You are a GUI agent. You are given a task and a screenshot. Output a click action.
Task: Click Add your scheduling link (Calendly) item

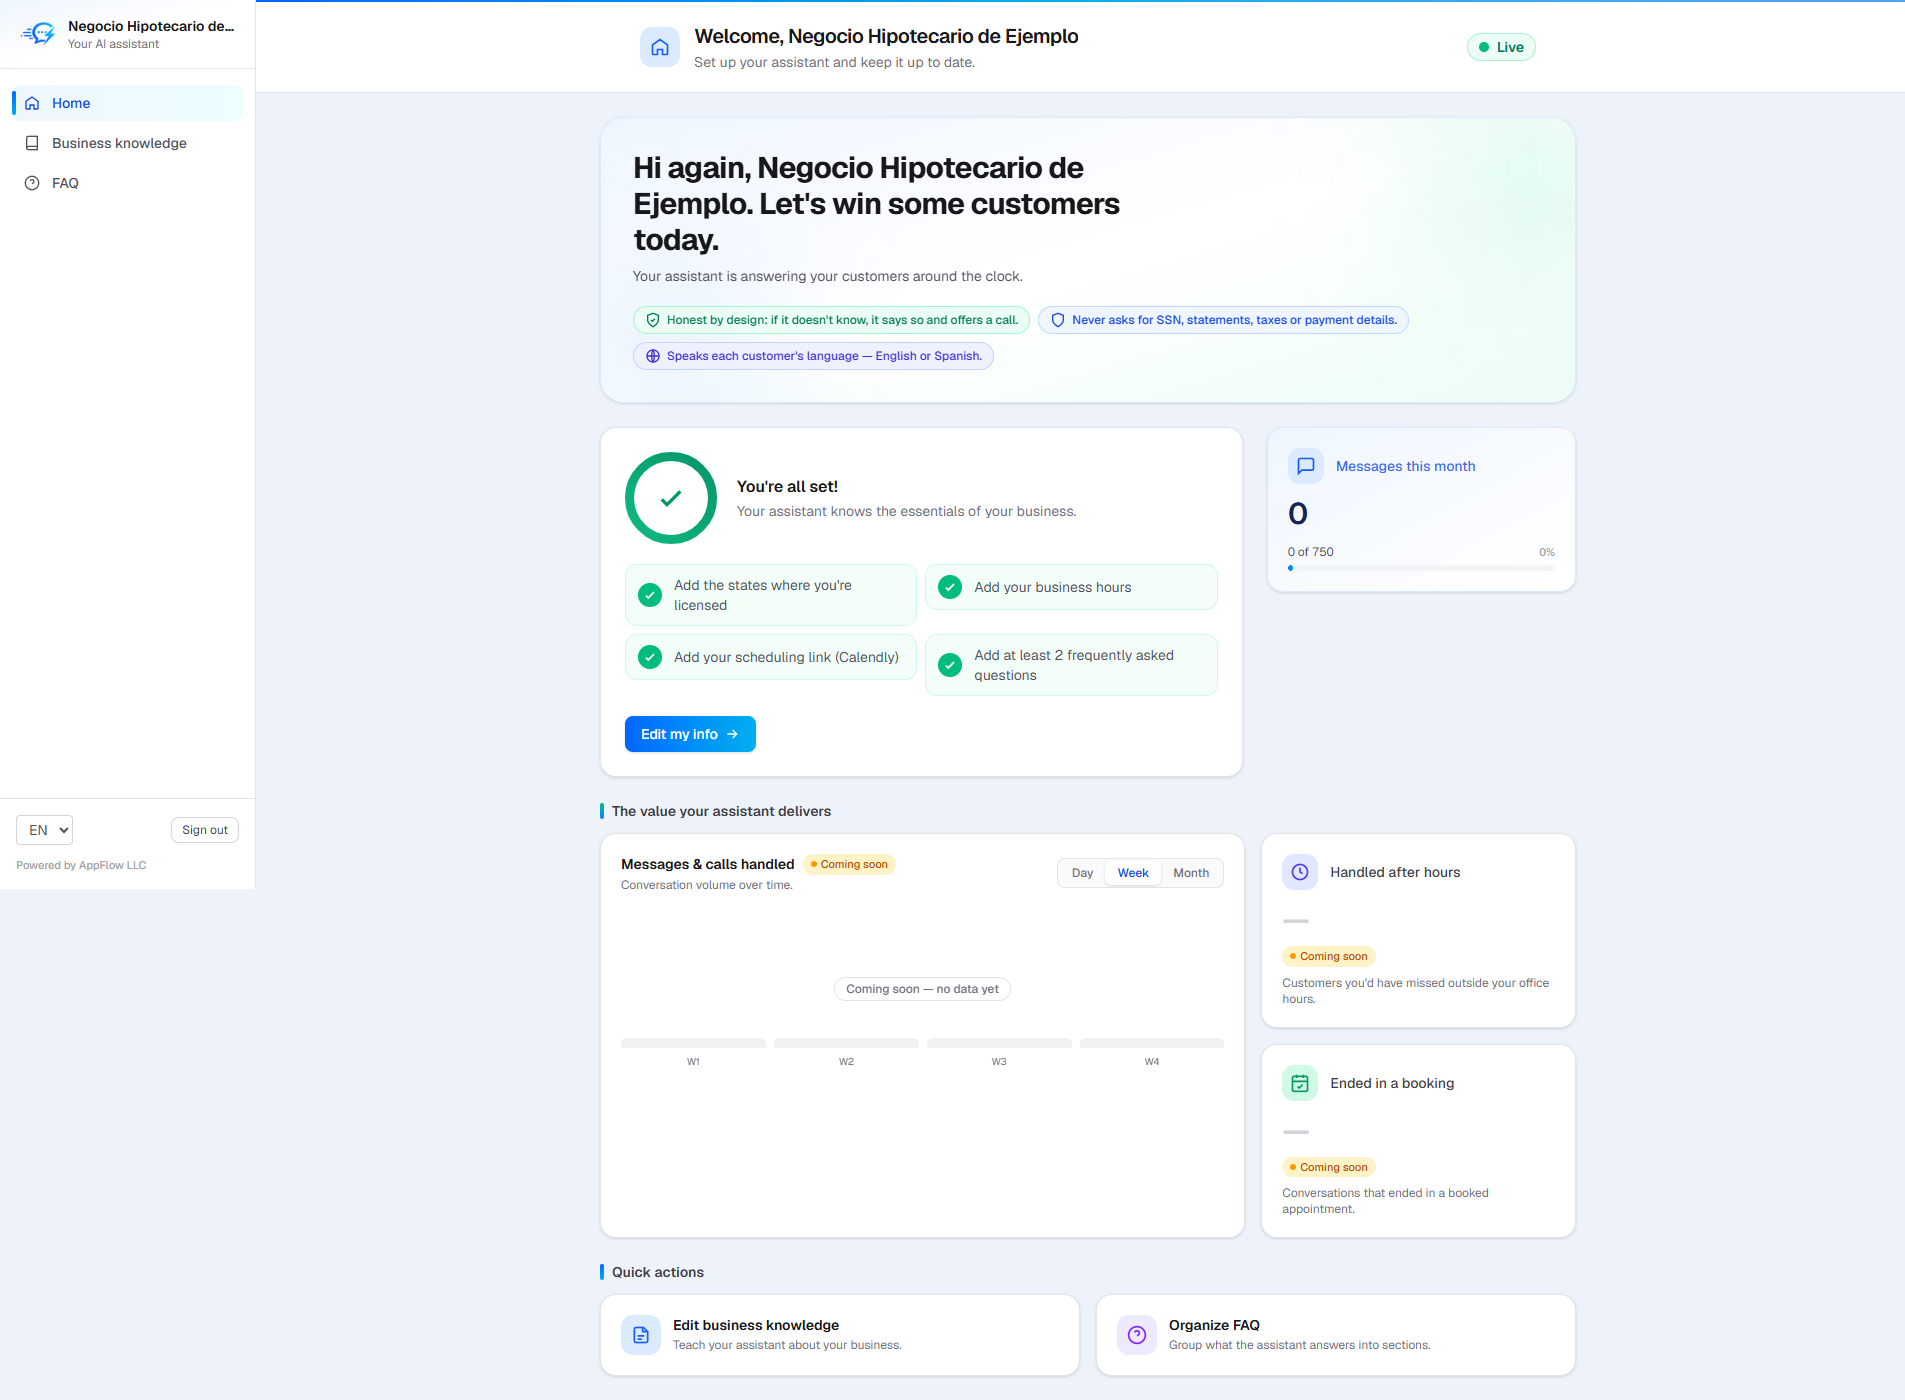771,657
